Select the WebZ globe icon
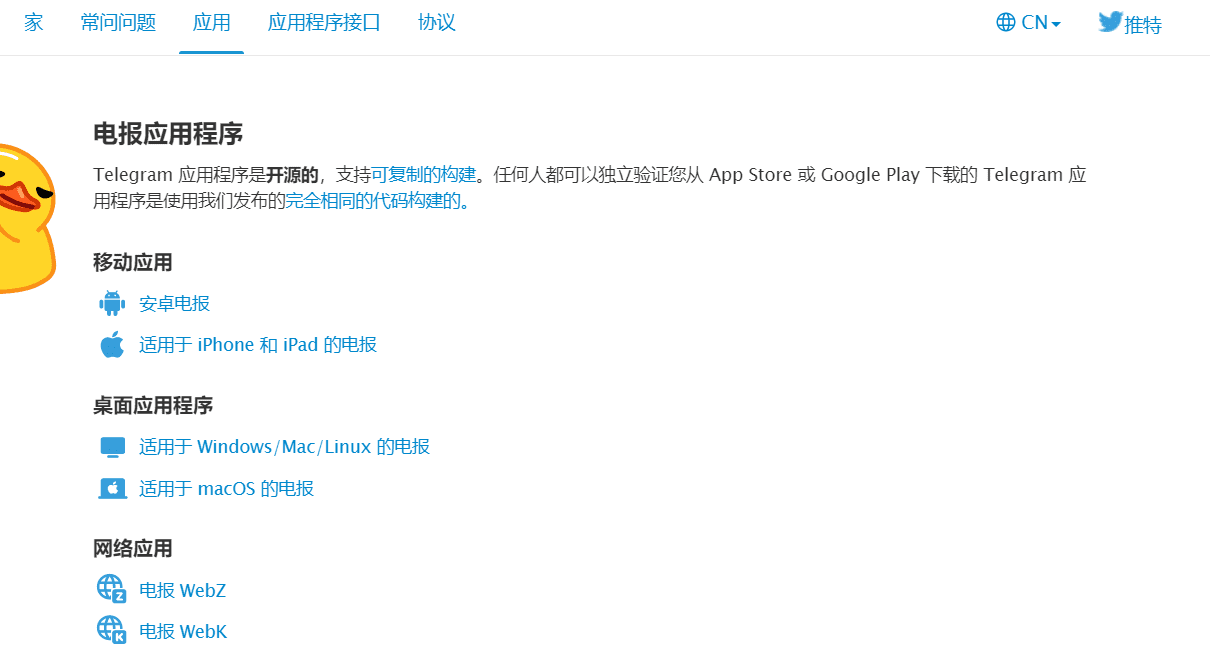The image size is (1210, 668). point(112,588)
